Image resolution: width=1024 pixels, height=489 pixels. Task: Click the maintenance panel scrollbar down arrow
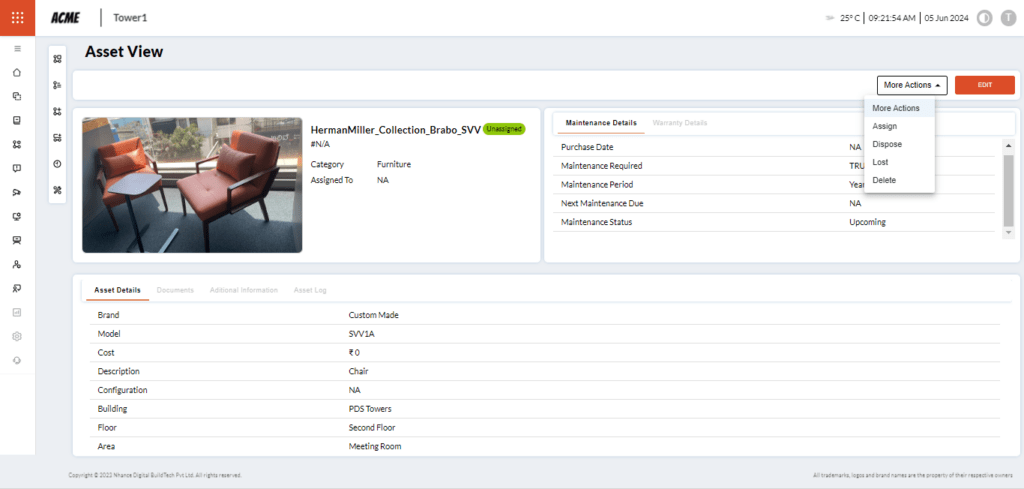click(1008, 233)
